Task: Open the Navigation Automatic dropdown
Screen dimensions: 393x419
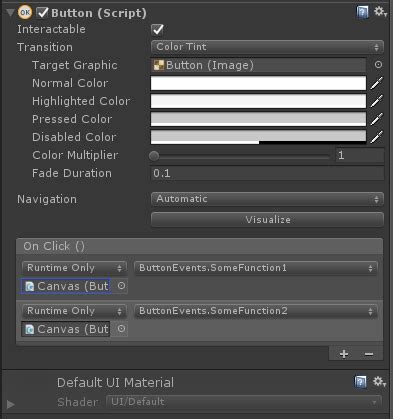Action: 267,199
